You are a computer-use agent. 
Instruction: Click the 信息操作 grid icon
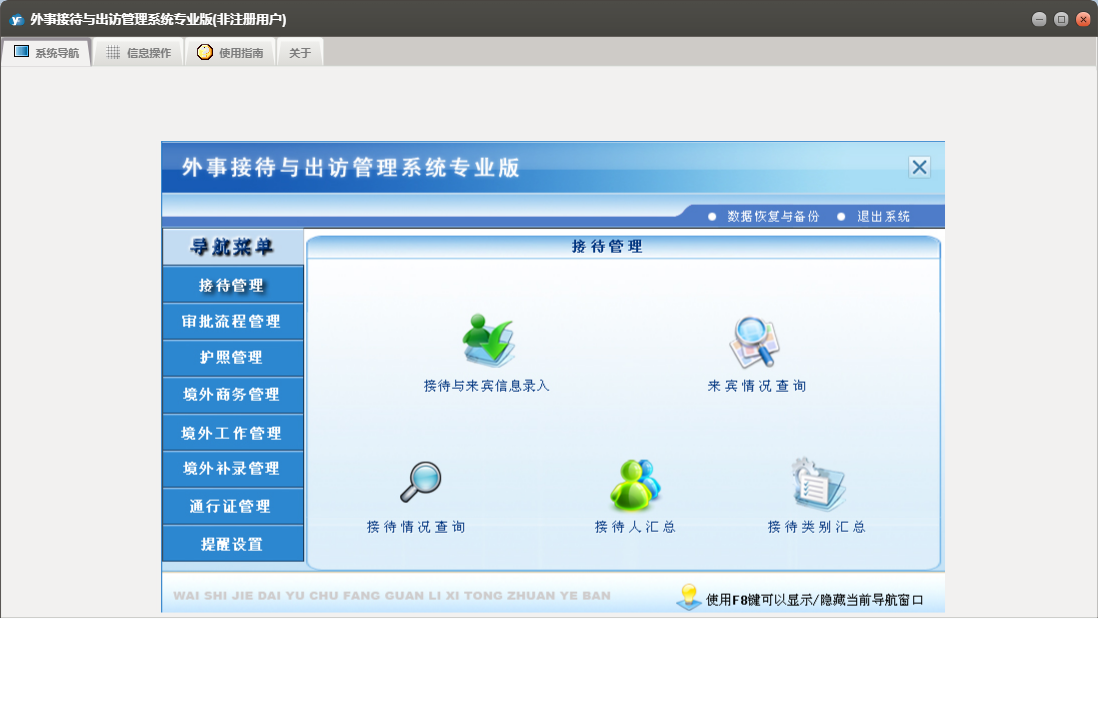point(113,53)
